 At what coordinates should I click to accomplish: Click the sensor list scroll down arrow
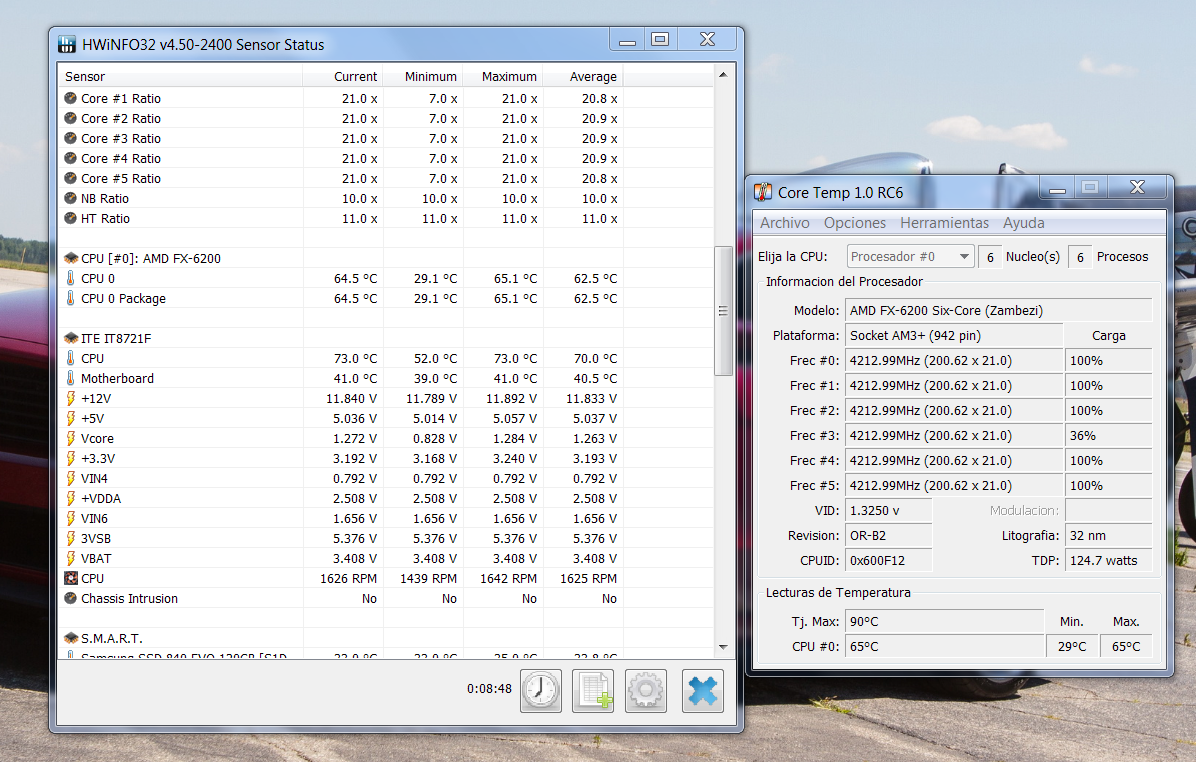tap(723, 648)
